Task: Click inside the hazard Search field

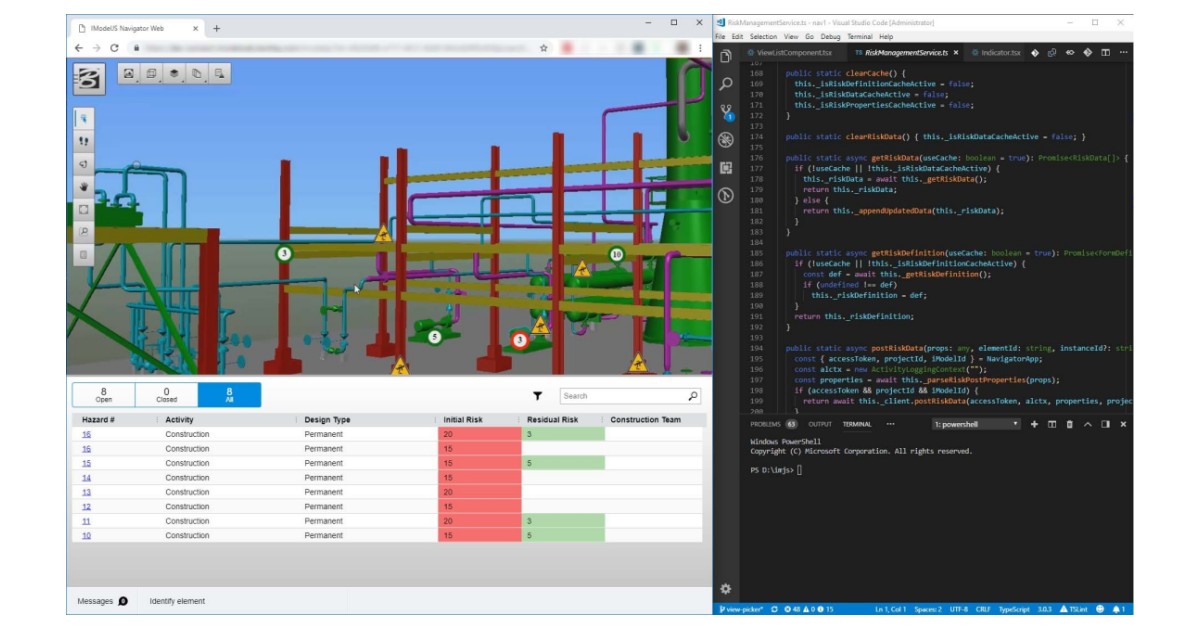Action: coord(630,396)
